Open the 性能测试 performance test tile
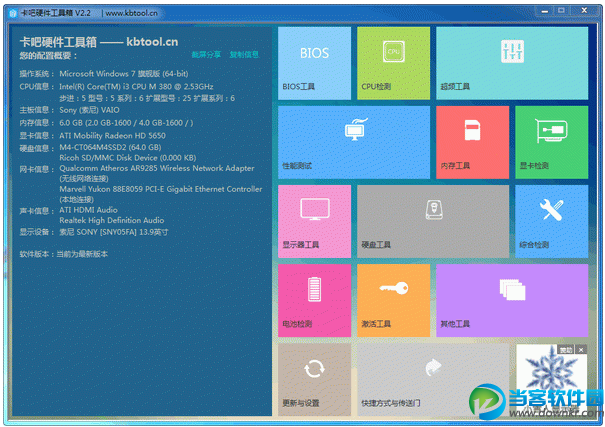Screen dimensions: 605x427 (x=354, y=142)
